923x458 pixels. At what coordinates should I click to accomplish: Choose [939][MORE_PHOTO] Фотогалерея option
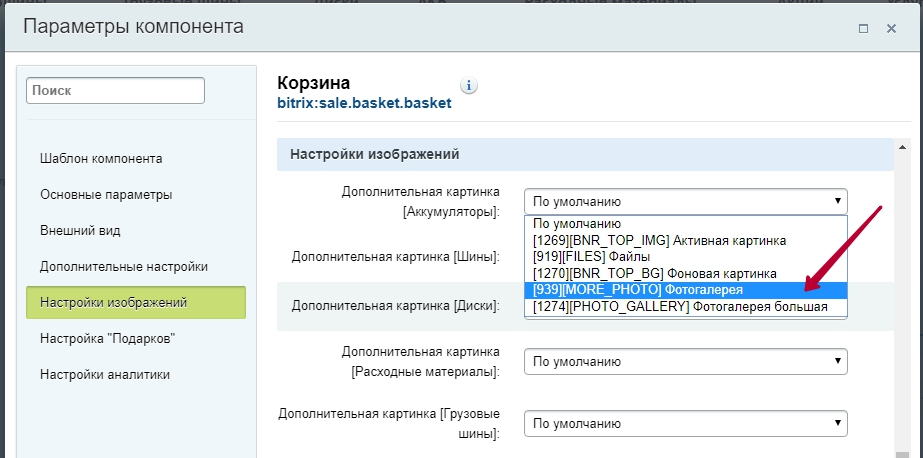pos(686,290)
